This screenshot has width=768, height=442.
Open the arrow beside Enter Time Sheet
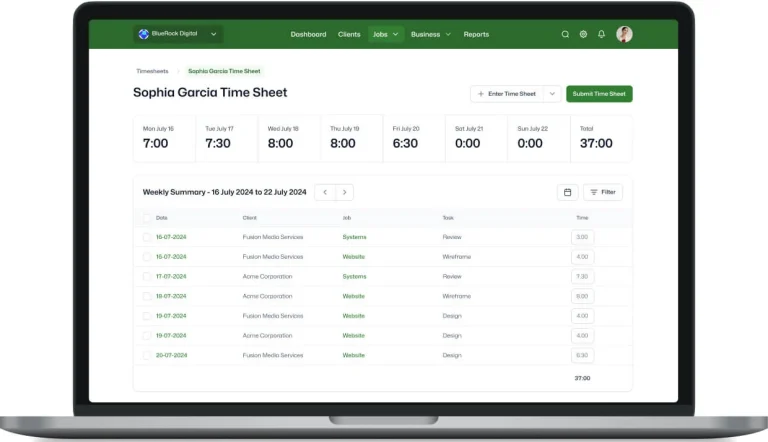click(552, 94)
